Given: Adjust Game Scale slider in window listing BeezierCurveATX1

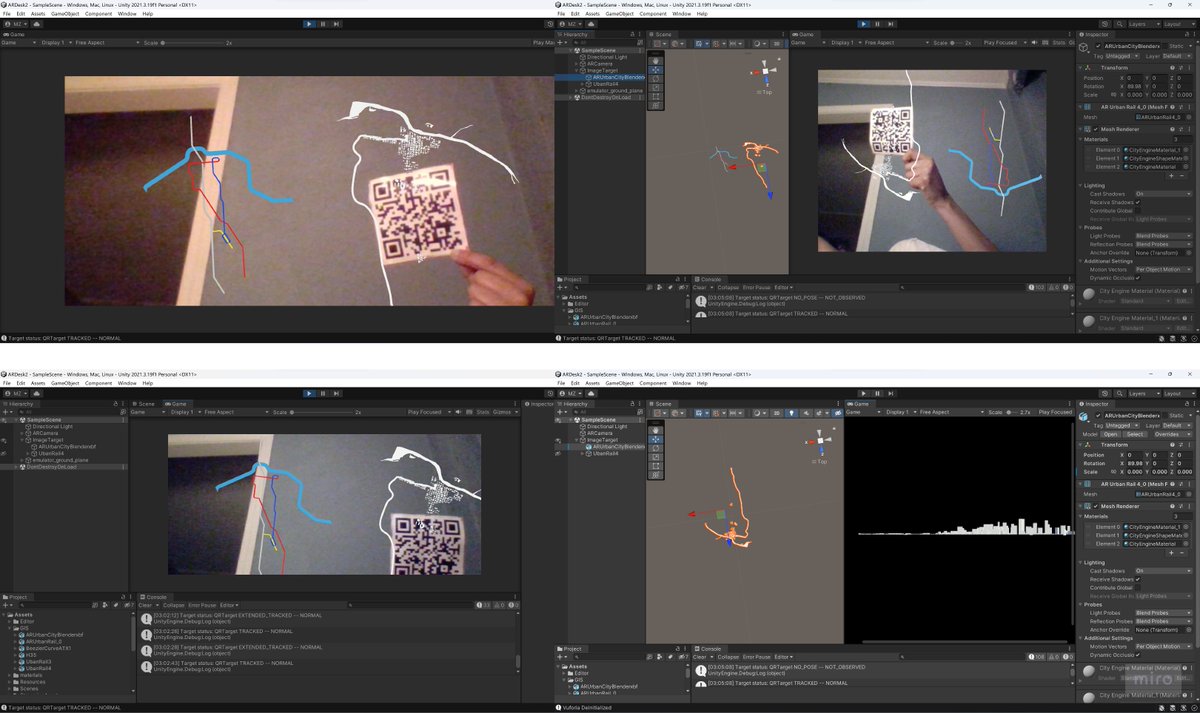Looking at the screenshot, I should coord(321,412).
